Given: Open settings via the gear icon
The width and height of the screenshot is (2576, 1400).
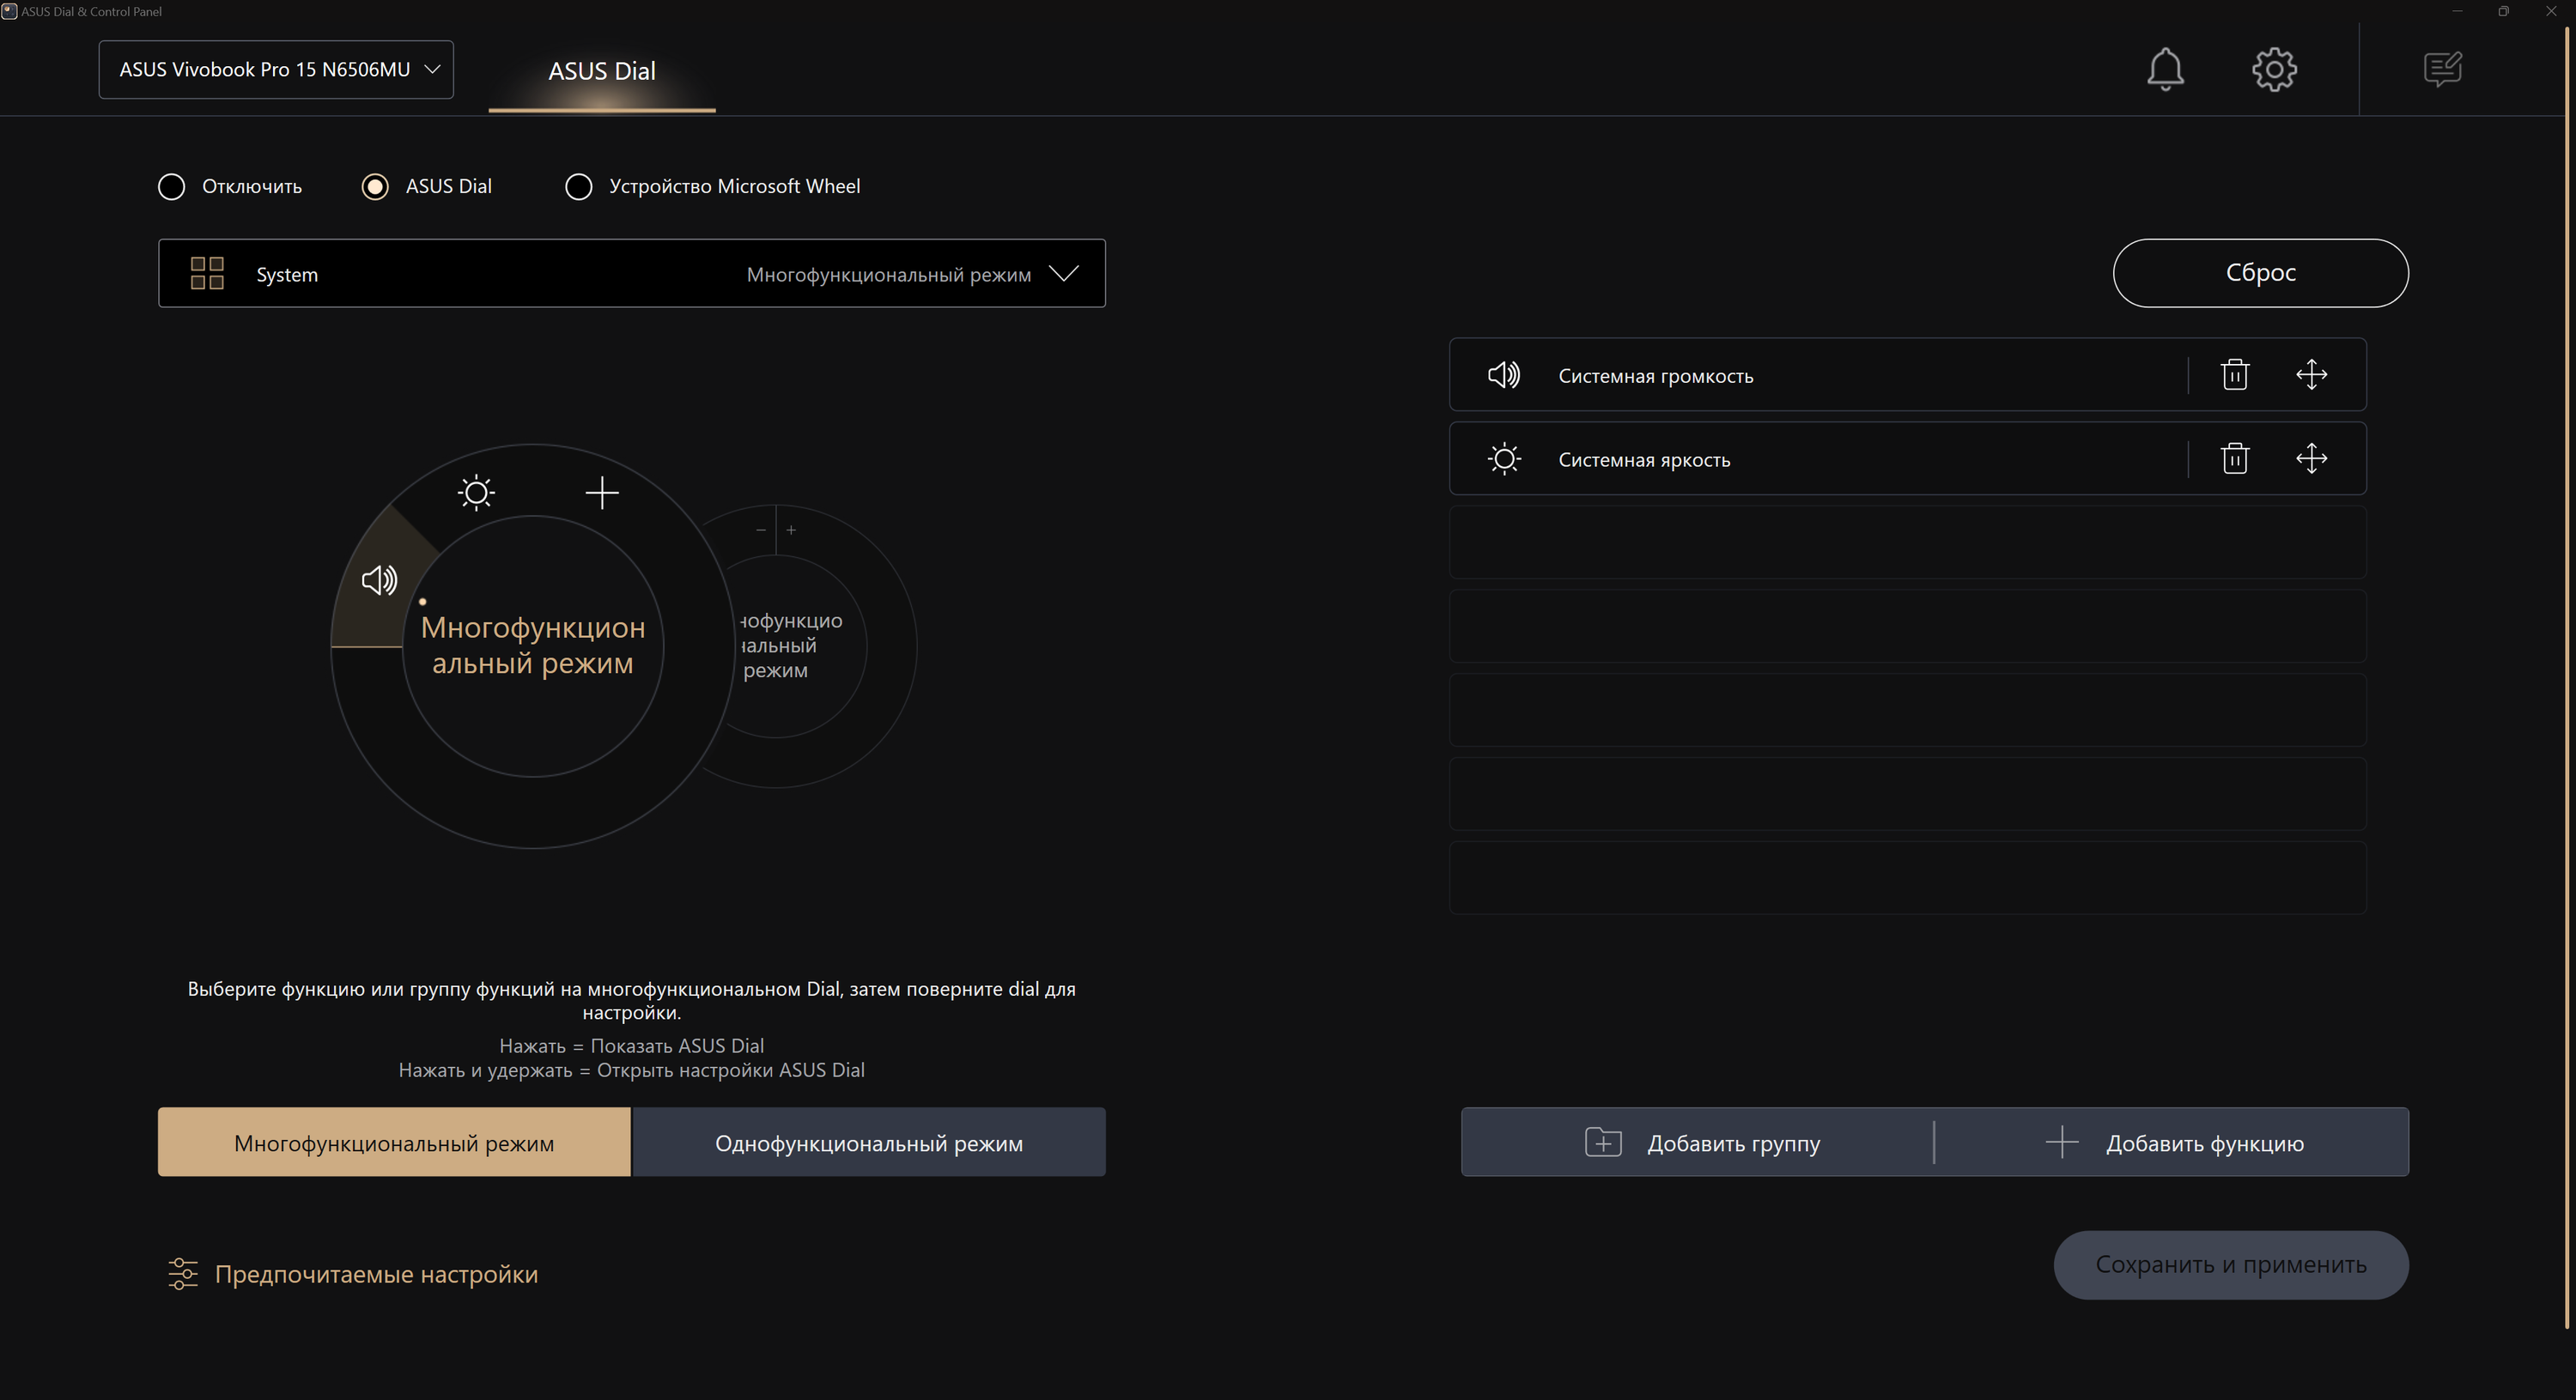Looking at the screenshot, I should [x=2274, y=69].
